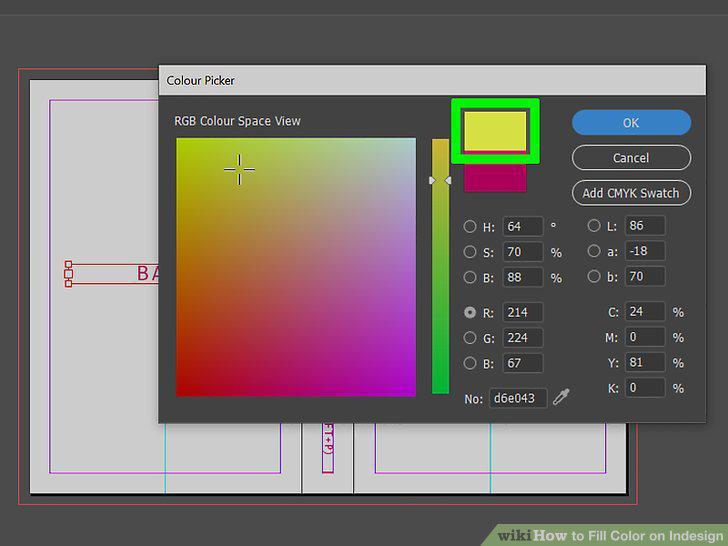Viewport: 728px width, 546px height.
Task: Confirm colour with the OK button
Action: (631, 123)
